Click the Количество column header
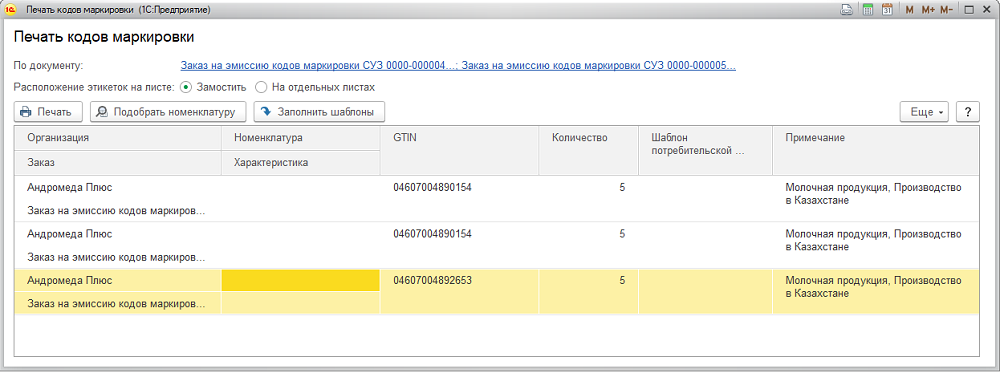This screenshot has width=1000, height=373. [x=588, y=150]
